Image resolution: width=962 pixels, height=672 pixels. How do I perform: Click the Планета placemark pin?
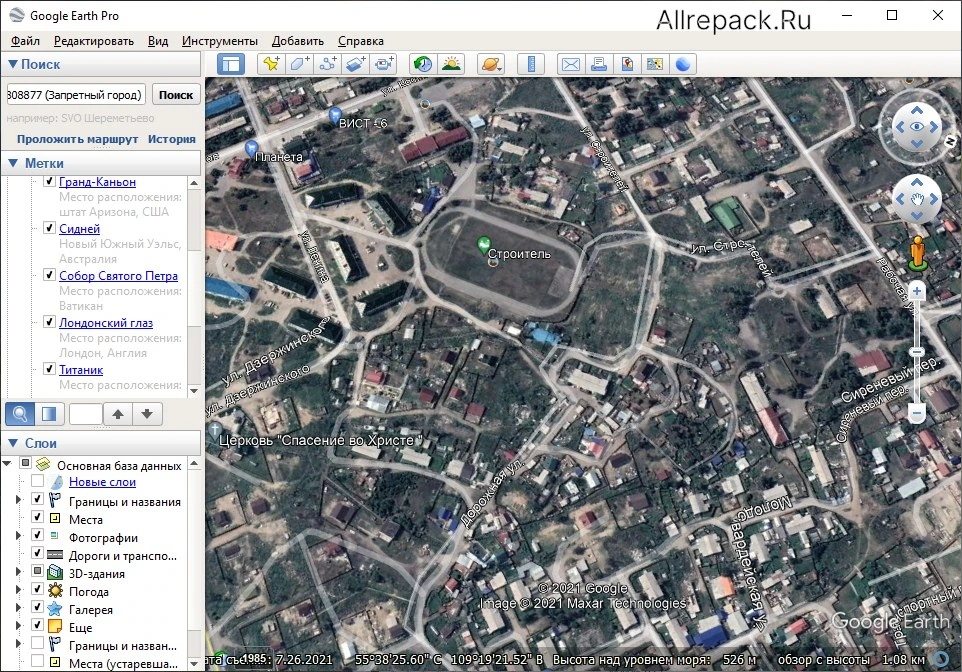pyautogui.click(x=251, y=148)
